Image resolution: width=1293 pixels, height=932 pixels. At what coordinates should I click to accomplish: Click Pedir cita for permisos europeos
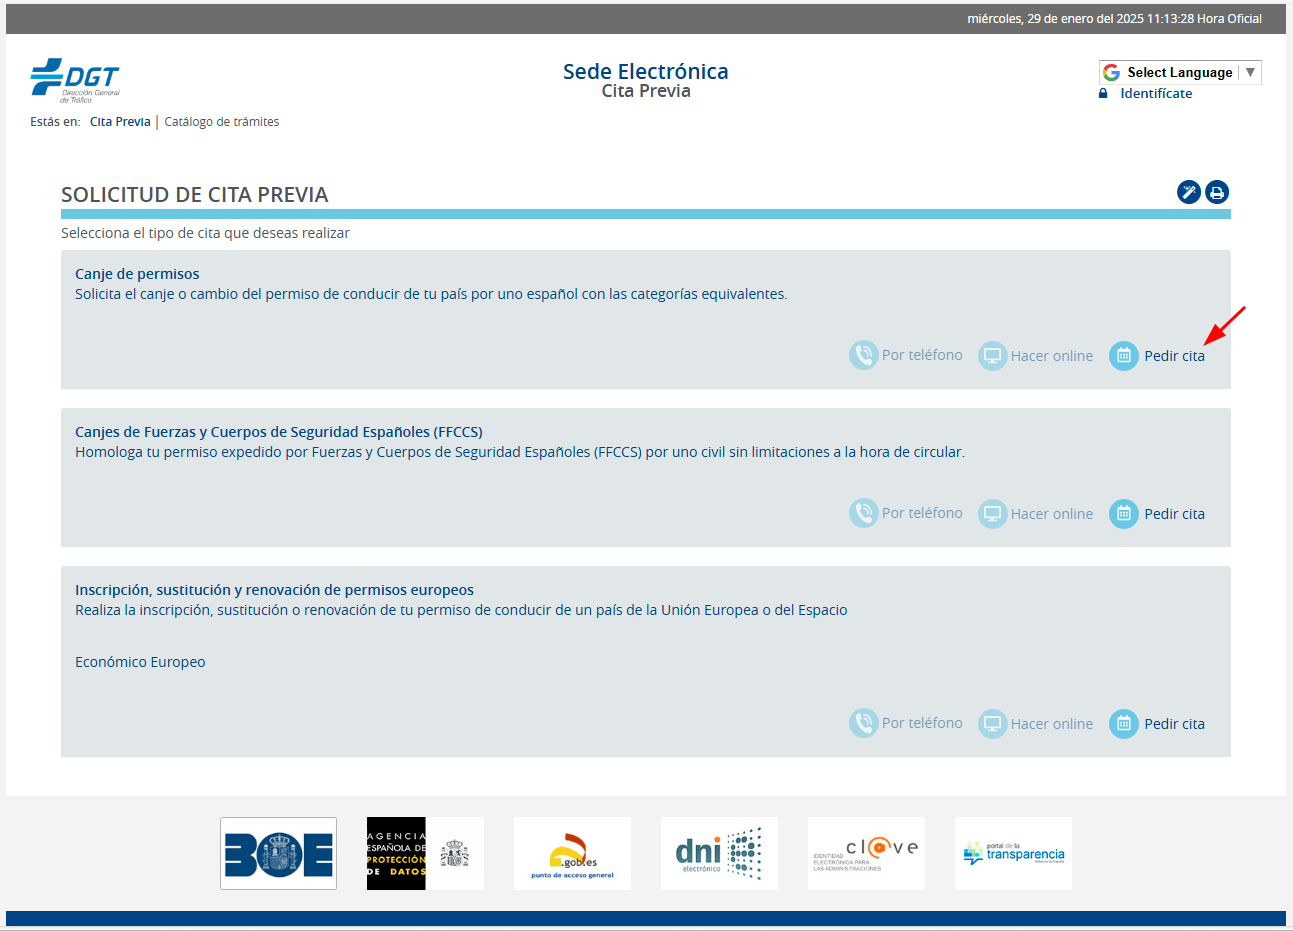1174,724
